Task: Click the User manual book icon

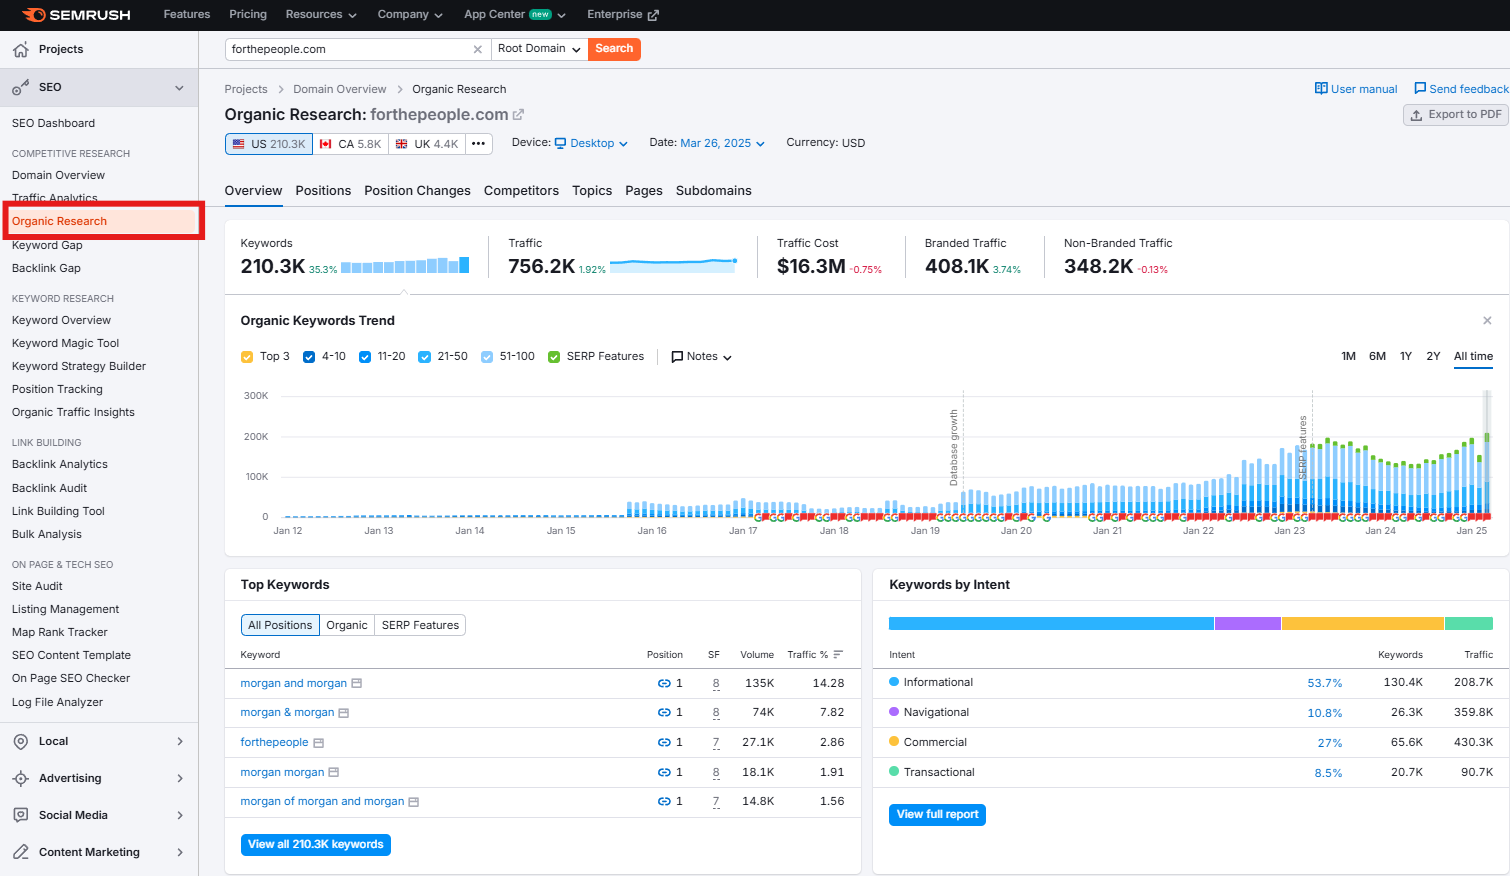Action: coord(1321,89)
